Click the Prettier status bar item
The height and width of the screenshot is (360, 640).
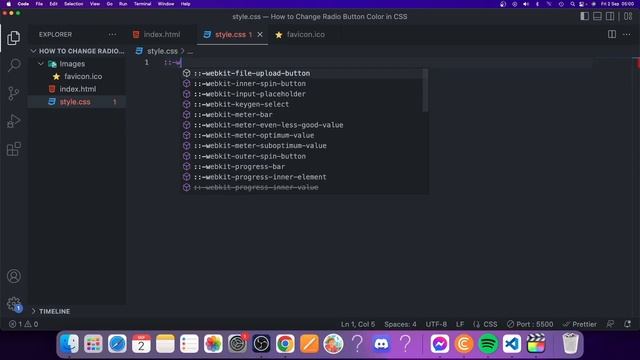580,324
